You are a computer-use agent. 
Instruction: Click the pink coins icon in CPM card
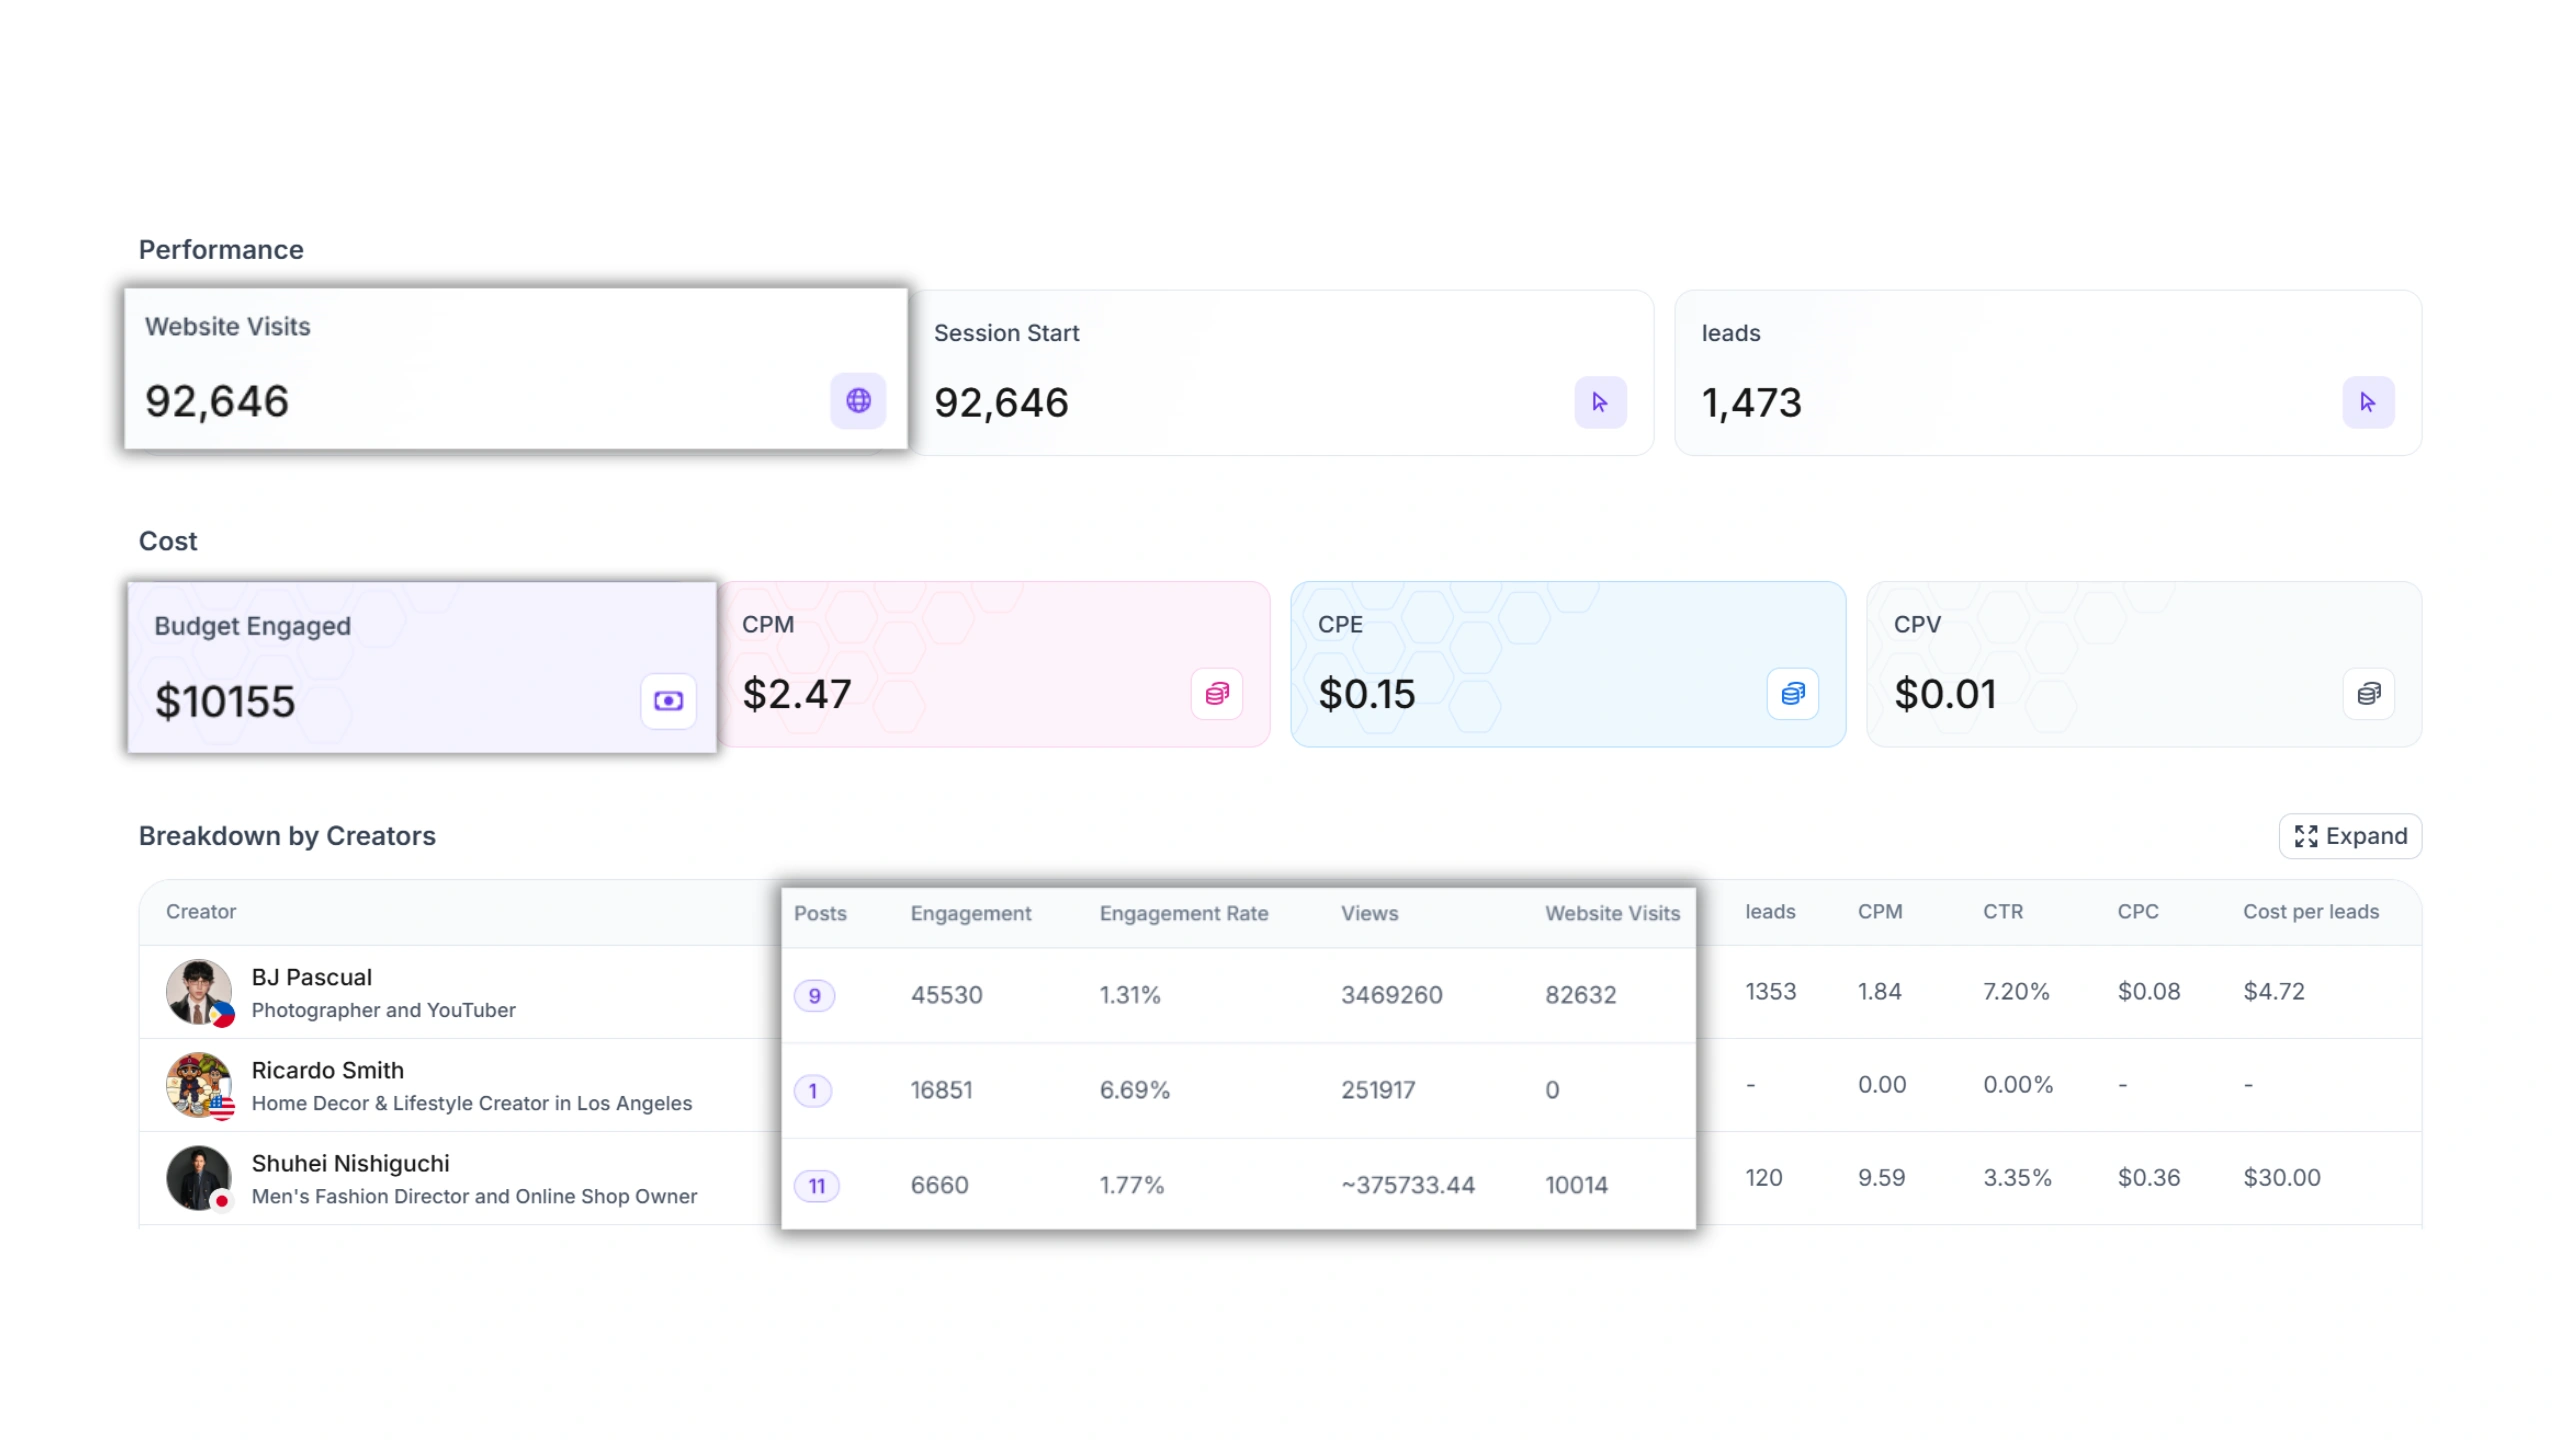tap(1217, 694)
